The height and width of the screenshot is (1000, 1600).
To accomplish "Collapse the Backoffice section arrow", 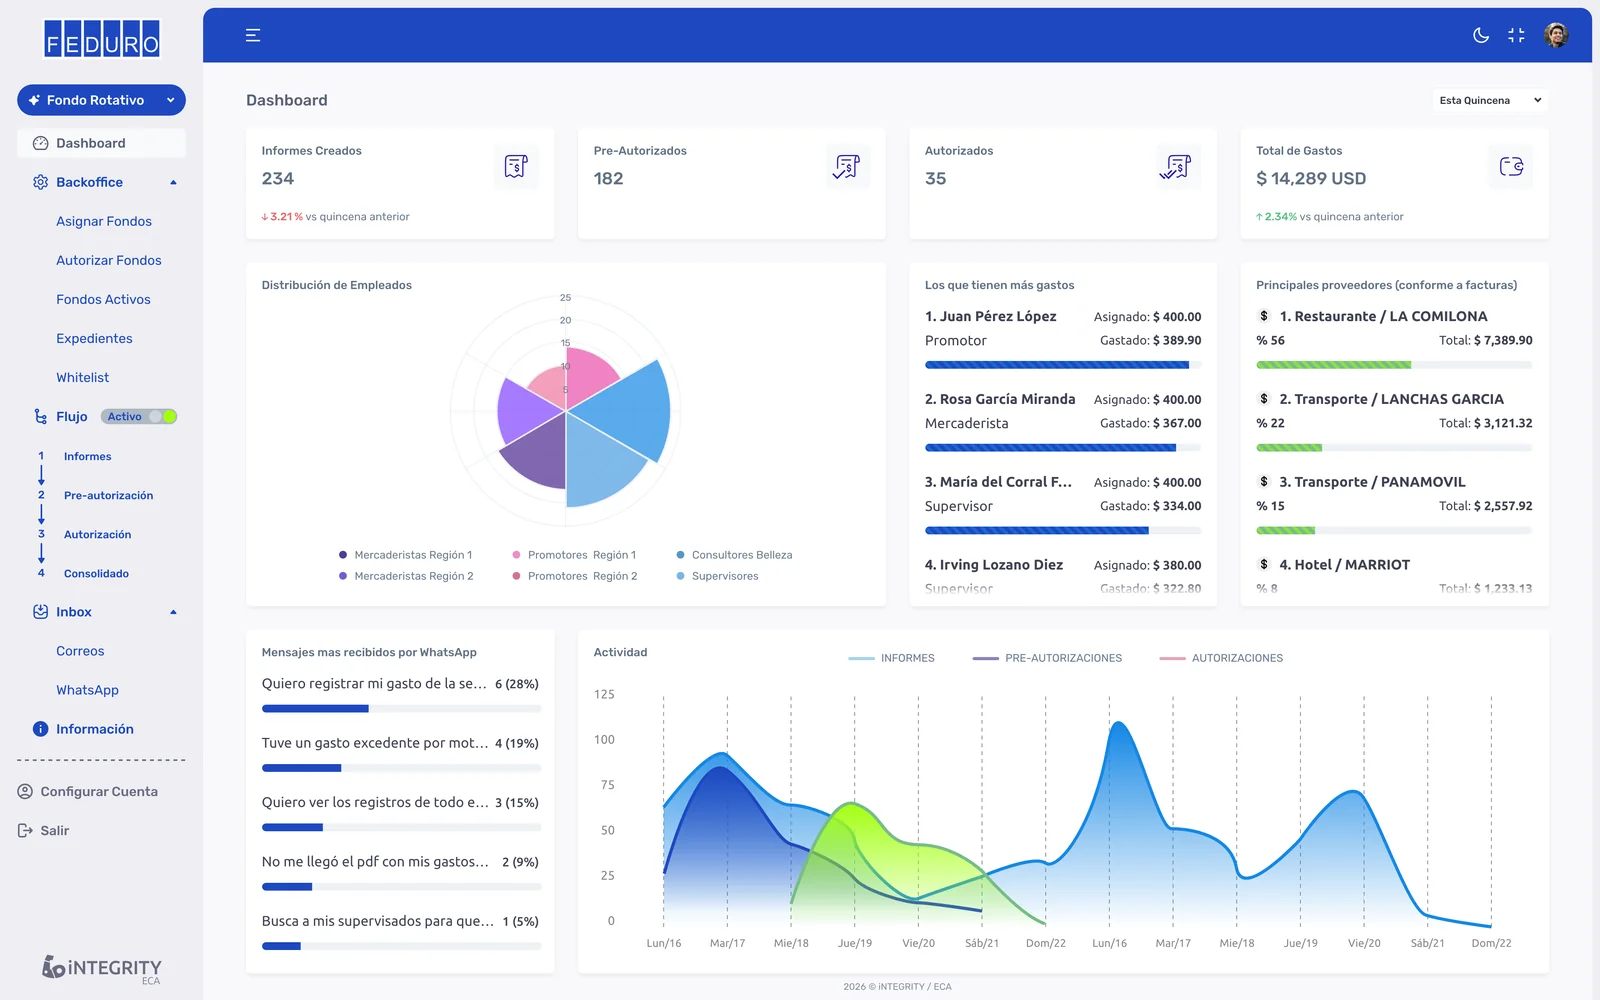I will click(173, 182).
